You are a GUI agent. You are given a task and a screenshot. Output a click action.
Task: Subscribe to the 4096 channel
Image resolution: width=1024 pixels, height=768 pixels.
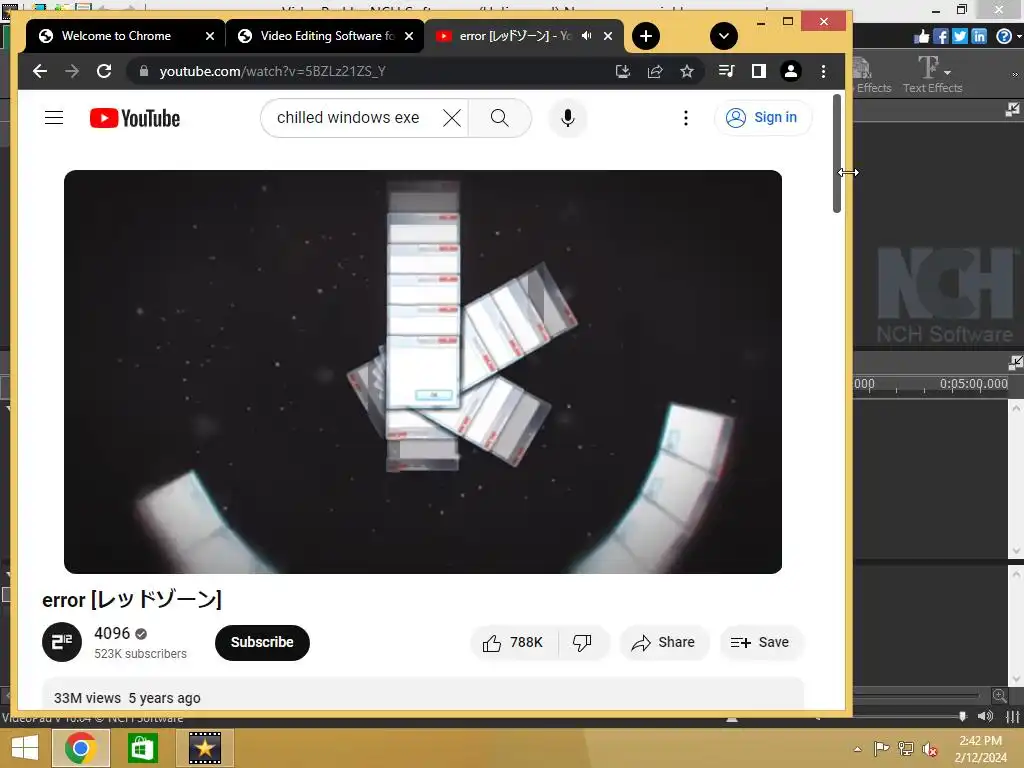(x=262, y=642)
